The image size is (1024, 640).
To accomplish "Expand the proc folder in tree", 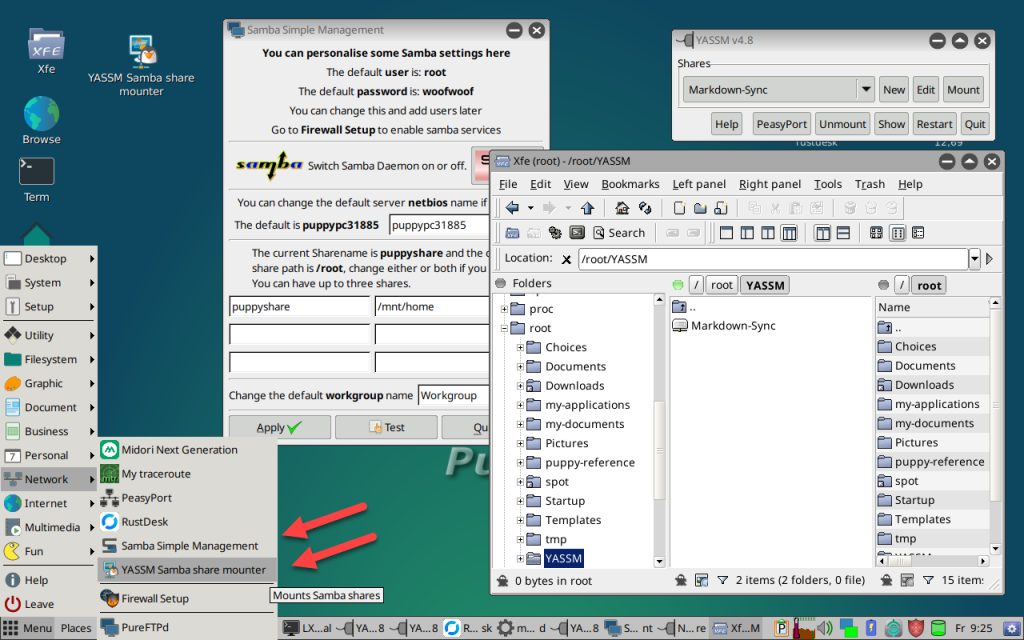I will click(x=504, y=309).
